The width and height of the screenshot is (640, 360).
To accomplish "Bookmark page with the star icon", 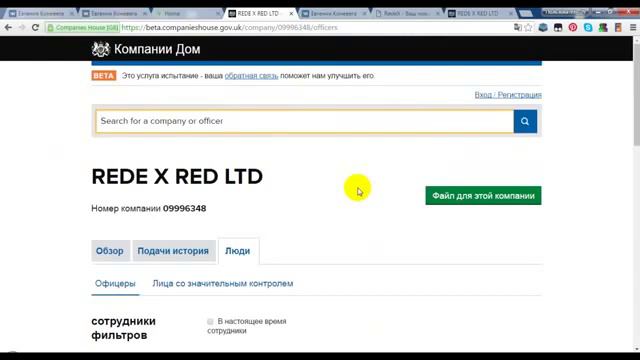I will pos(528,27).
